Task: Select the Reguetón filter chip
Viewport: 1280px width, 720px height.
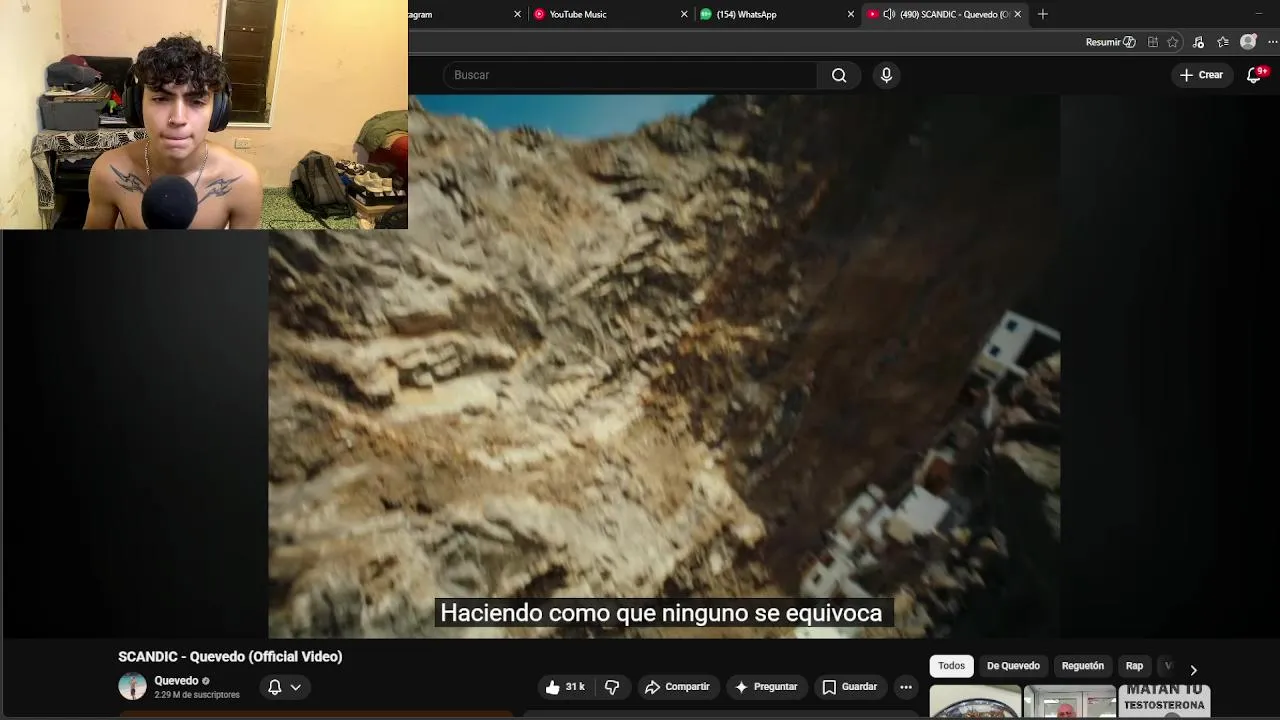Action: tap(1083, 666)
